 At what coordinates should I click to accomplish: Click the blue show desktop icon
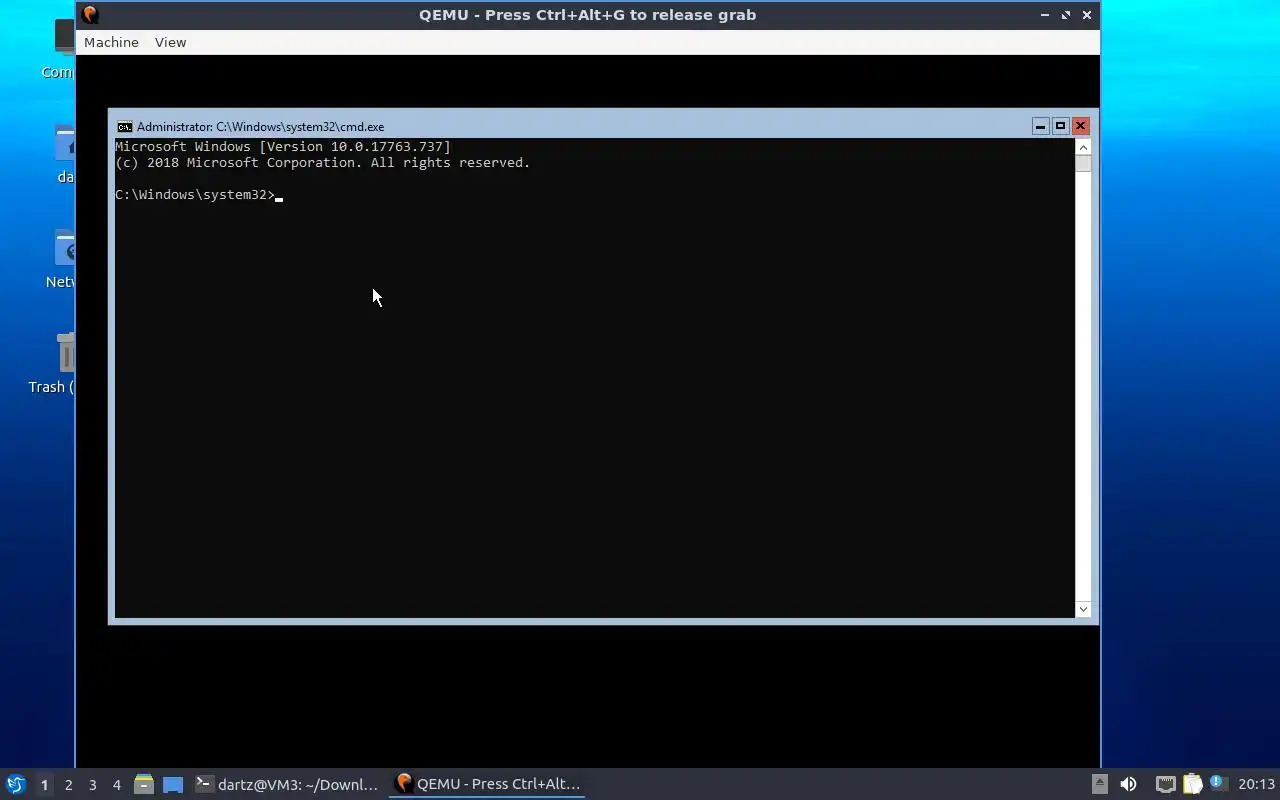tap(173, 785)
